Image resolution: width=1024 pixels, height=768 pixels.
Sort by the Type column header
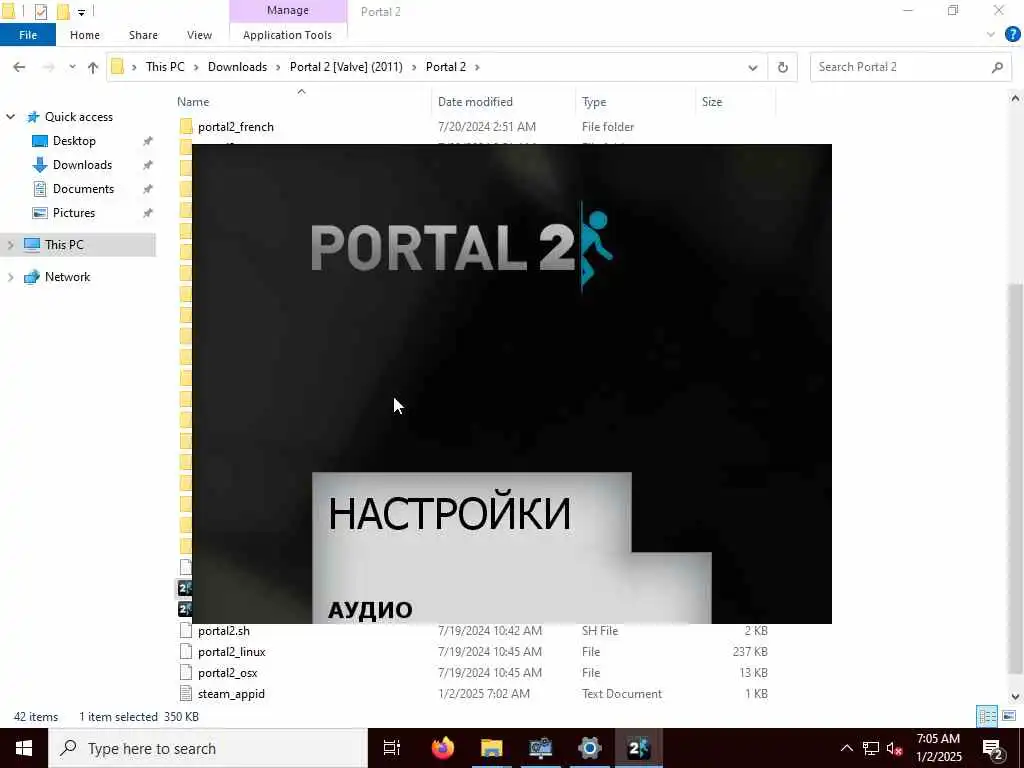tap(594, 102)
